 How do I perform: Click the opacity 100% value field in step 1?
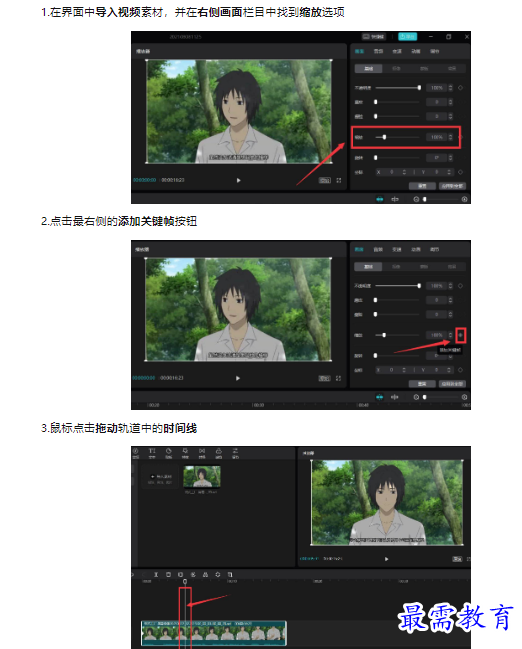tap(437, 88)
